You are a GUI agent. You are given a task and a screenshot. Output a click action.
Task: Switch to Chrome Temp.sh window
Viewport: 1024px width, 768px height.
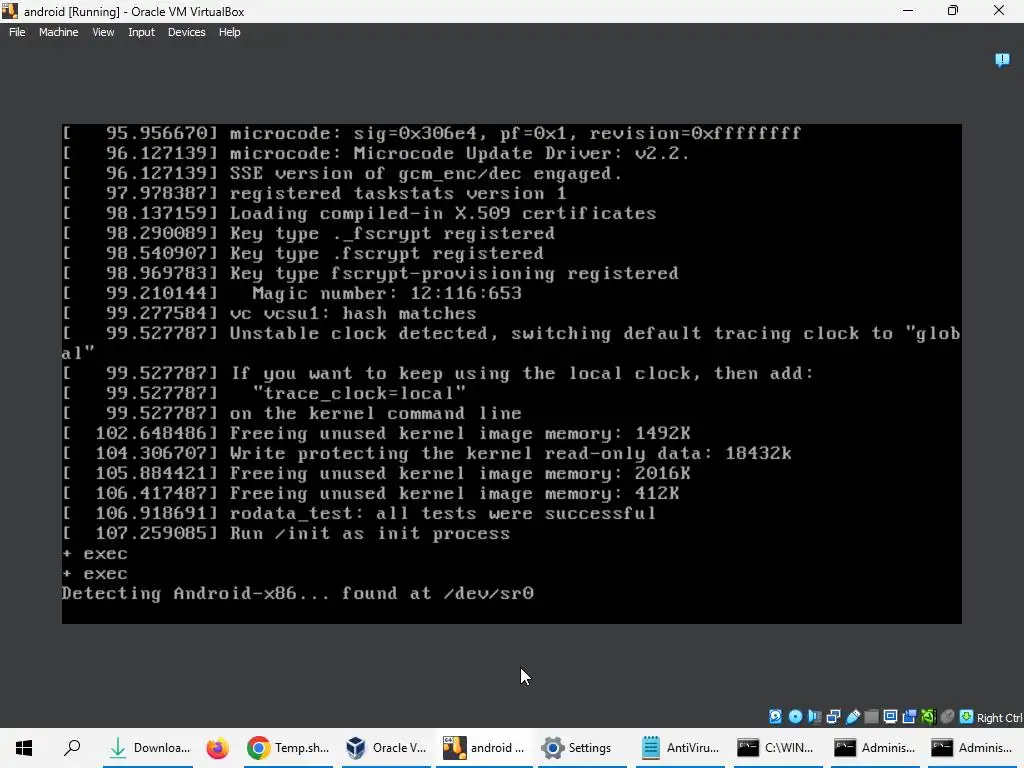point(287,748)
